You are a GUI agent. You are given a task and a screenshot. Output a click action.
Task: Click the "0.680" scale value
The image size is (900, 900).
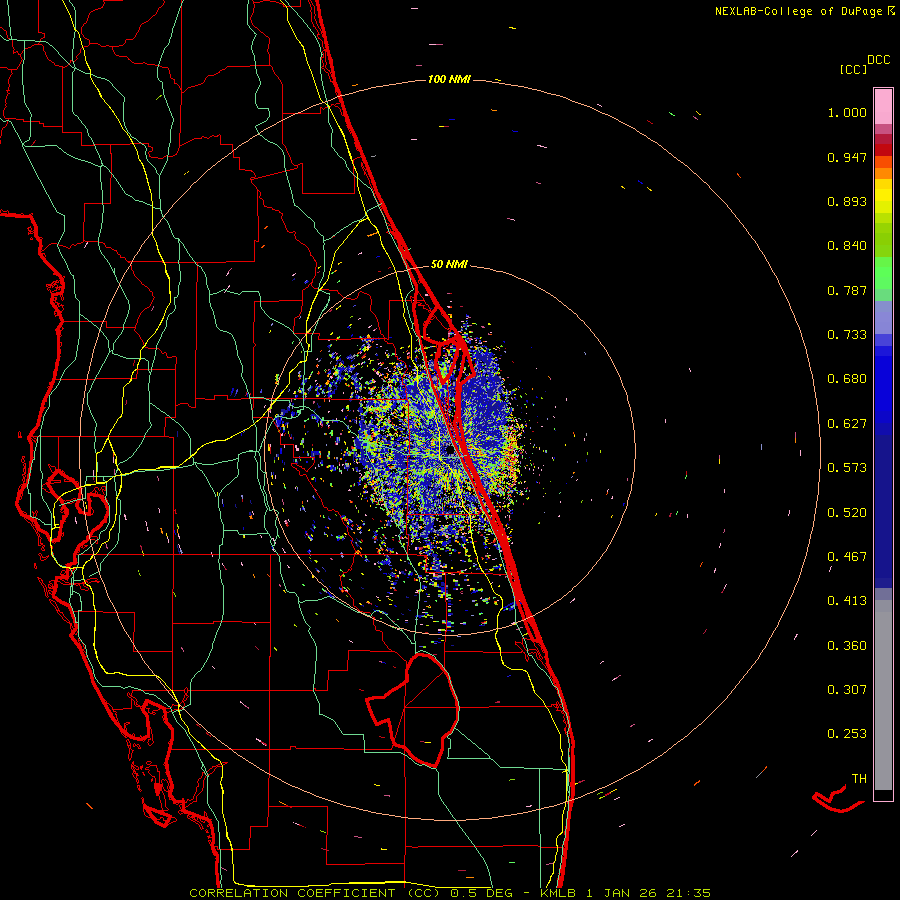coord(847,379)
